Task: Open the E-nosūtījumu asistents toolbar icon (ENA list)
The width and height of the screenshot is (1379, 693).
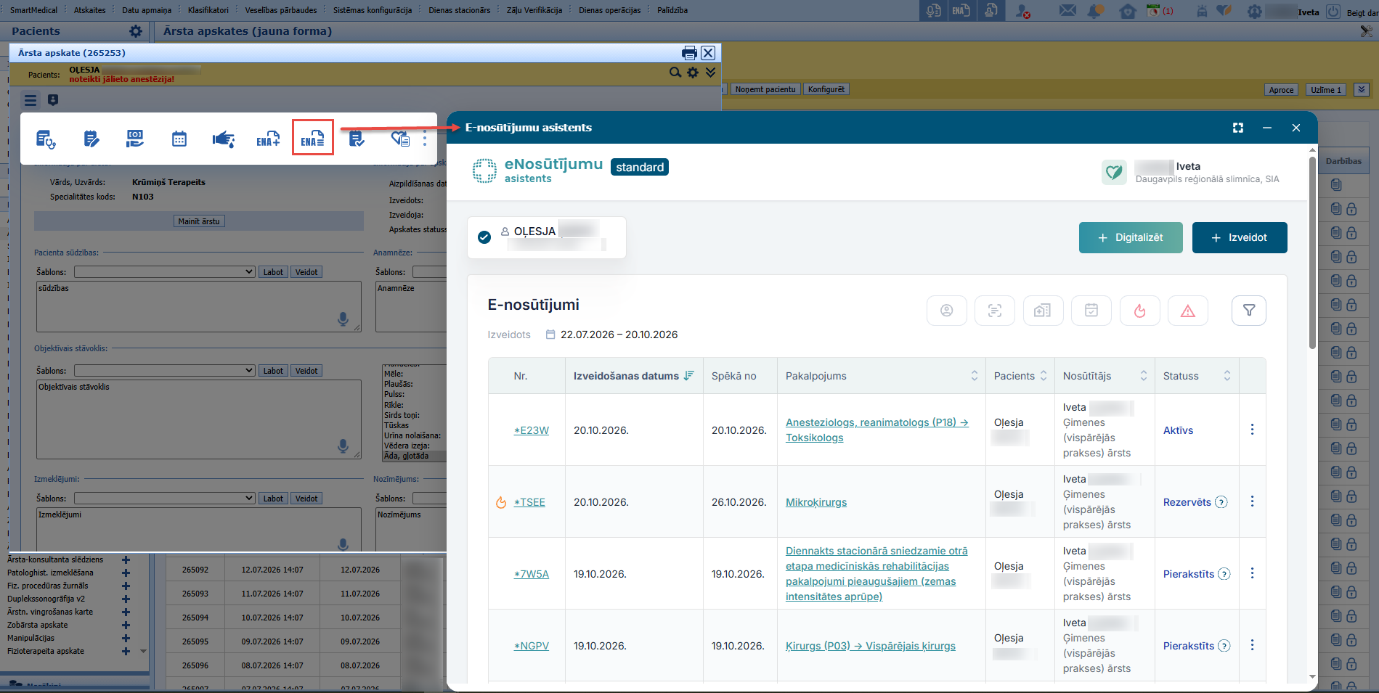Action: tap(313, 139)
